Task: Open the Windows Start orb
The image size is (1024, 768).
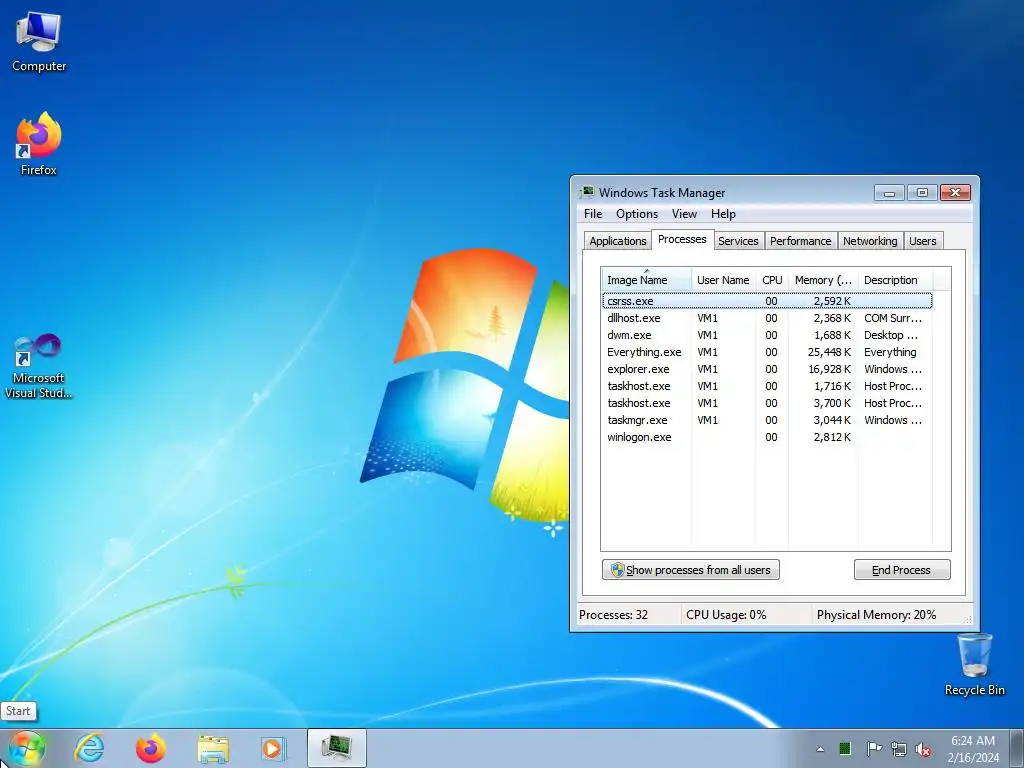Action: pos(27,748)
